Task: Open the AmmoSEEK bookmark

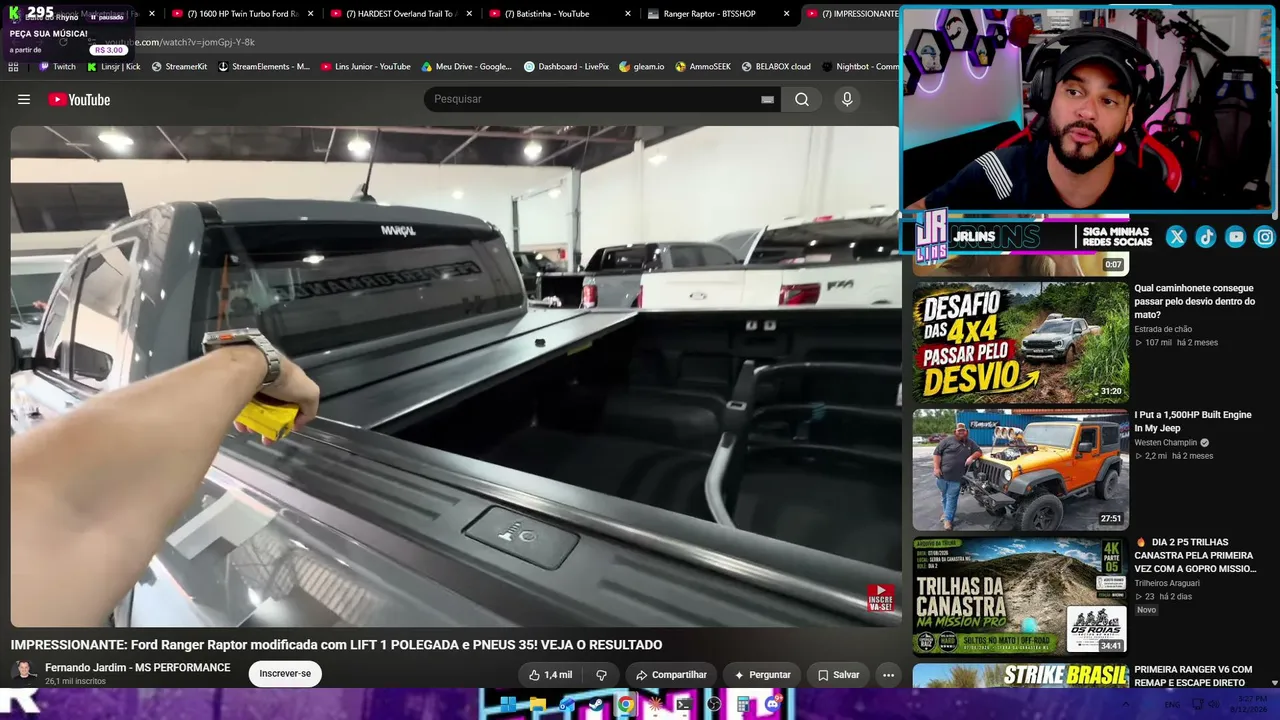Action: pyautogui.click(x=703, y=67)
